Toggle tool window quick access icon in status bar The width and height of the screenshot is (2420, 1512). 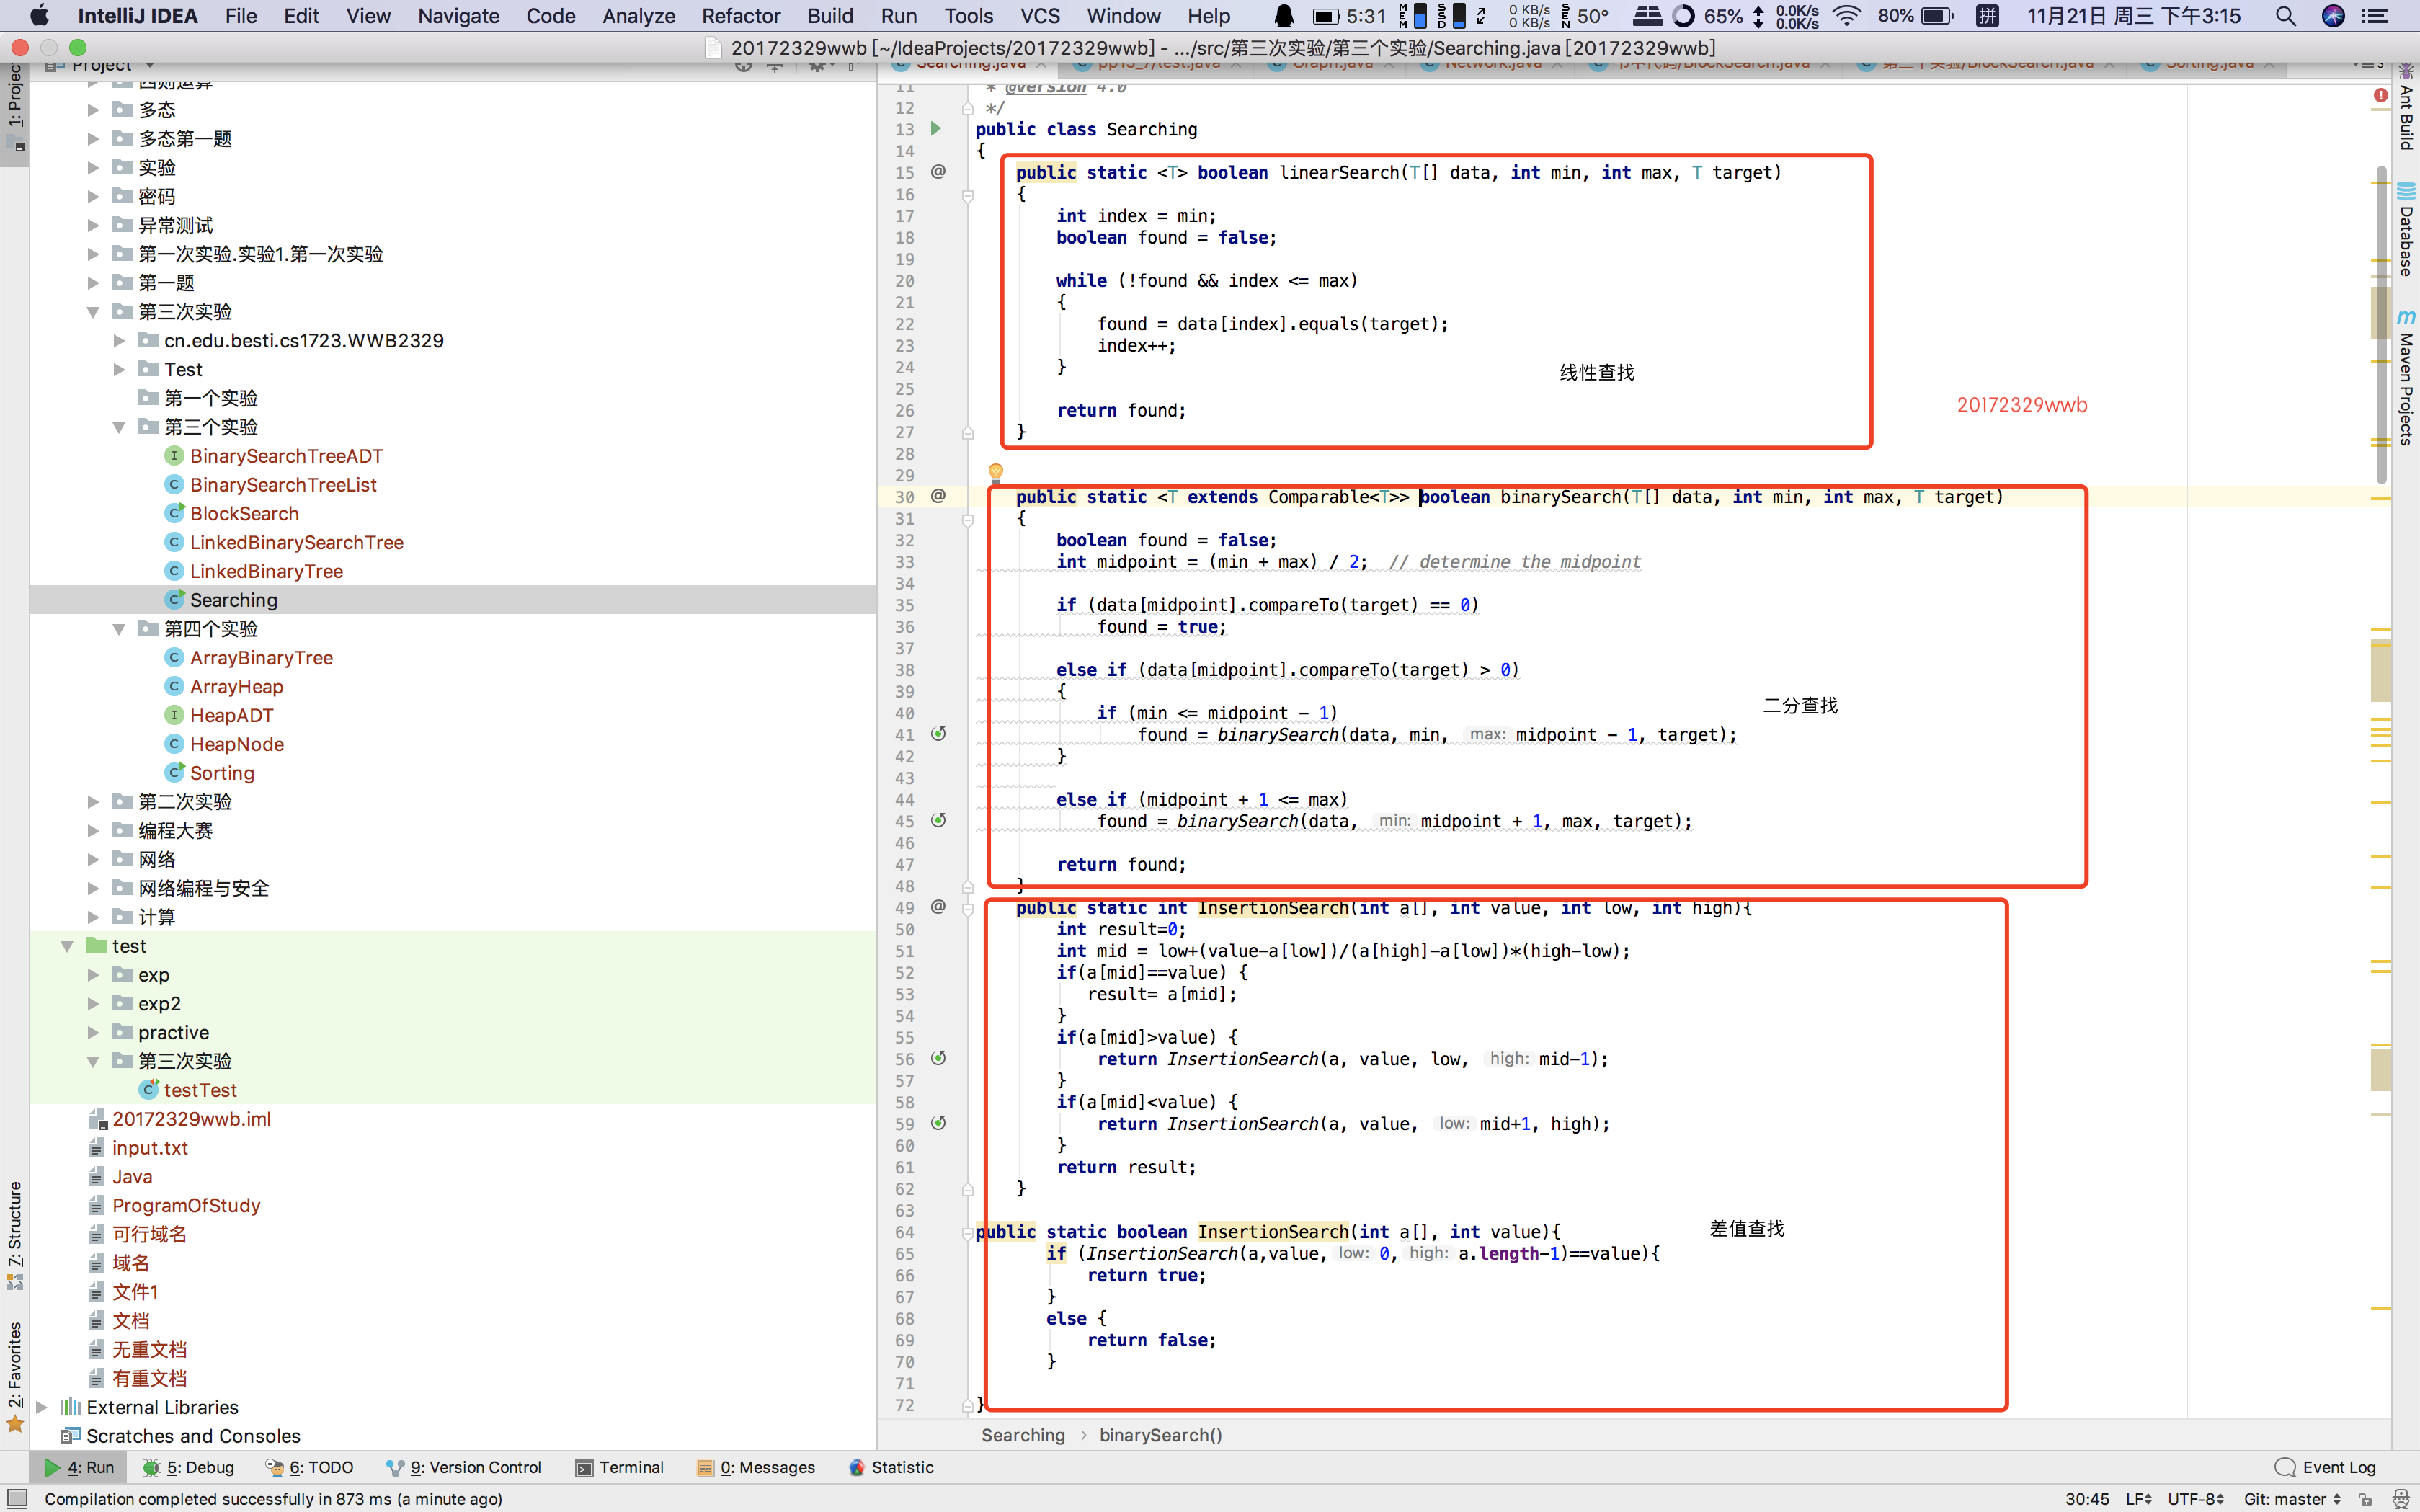coord(17,1499)
